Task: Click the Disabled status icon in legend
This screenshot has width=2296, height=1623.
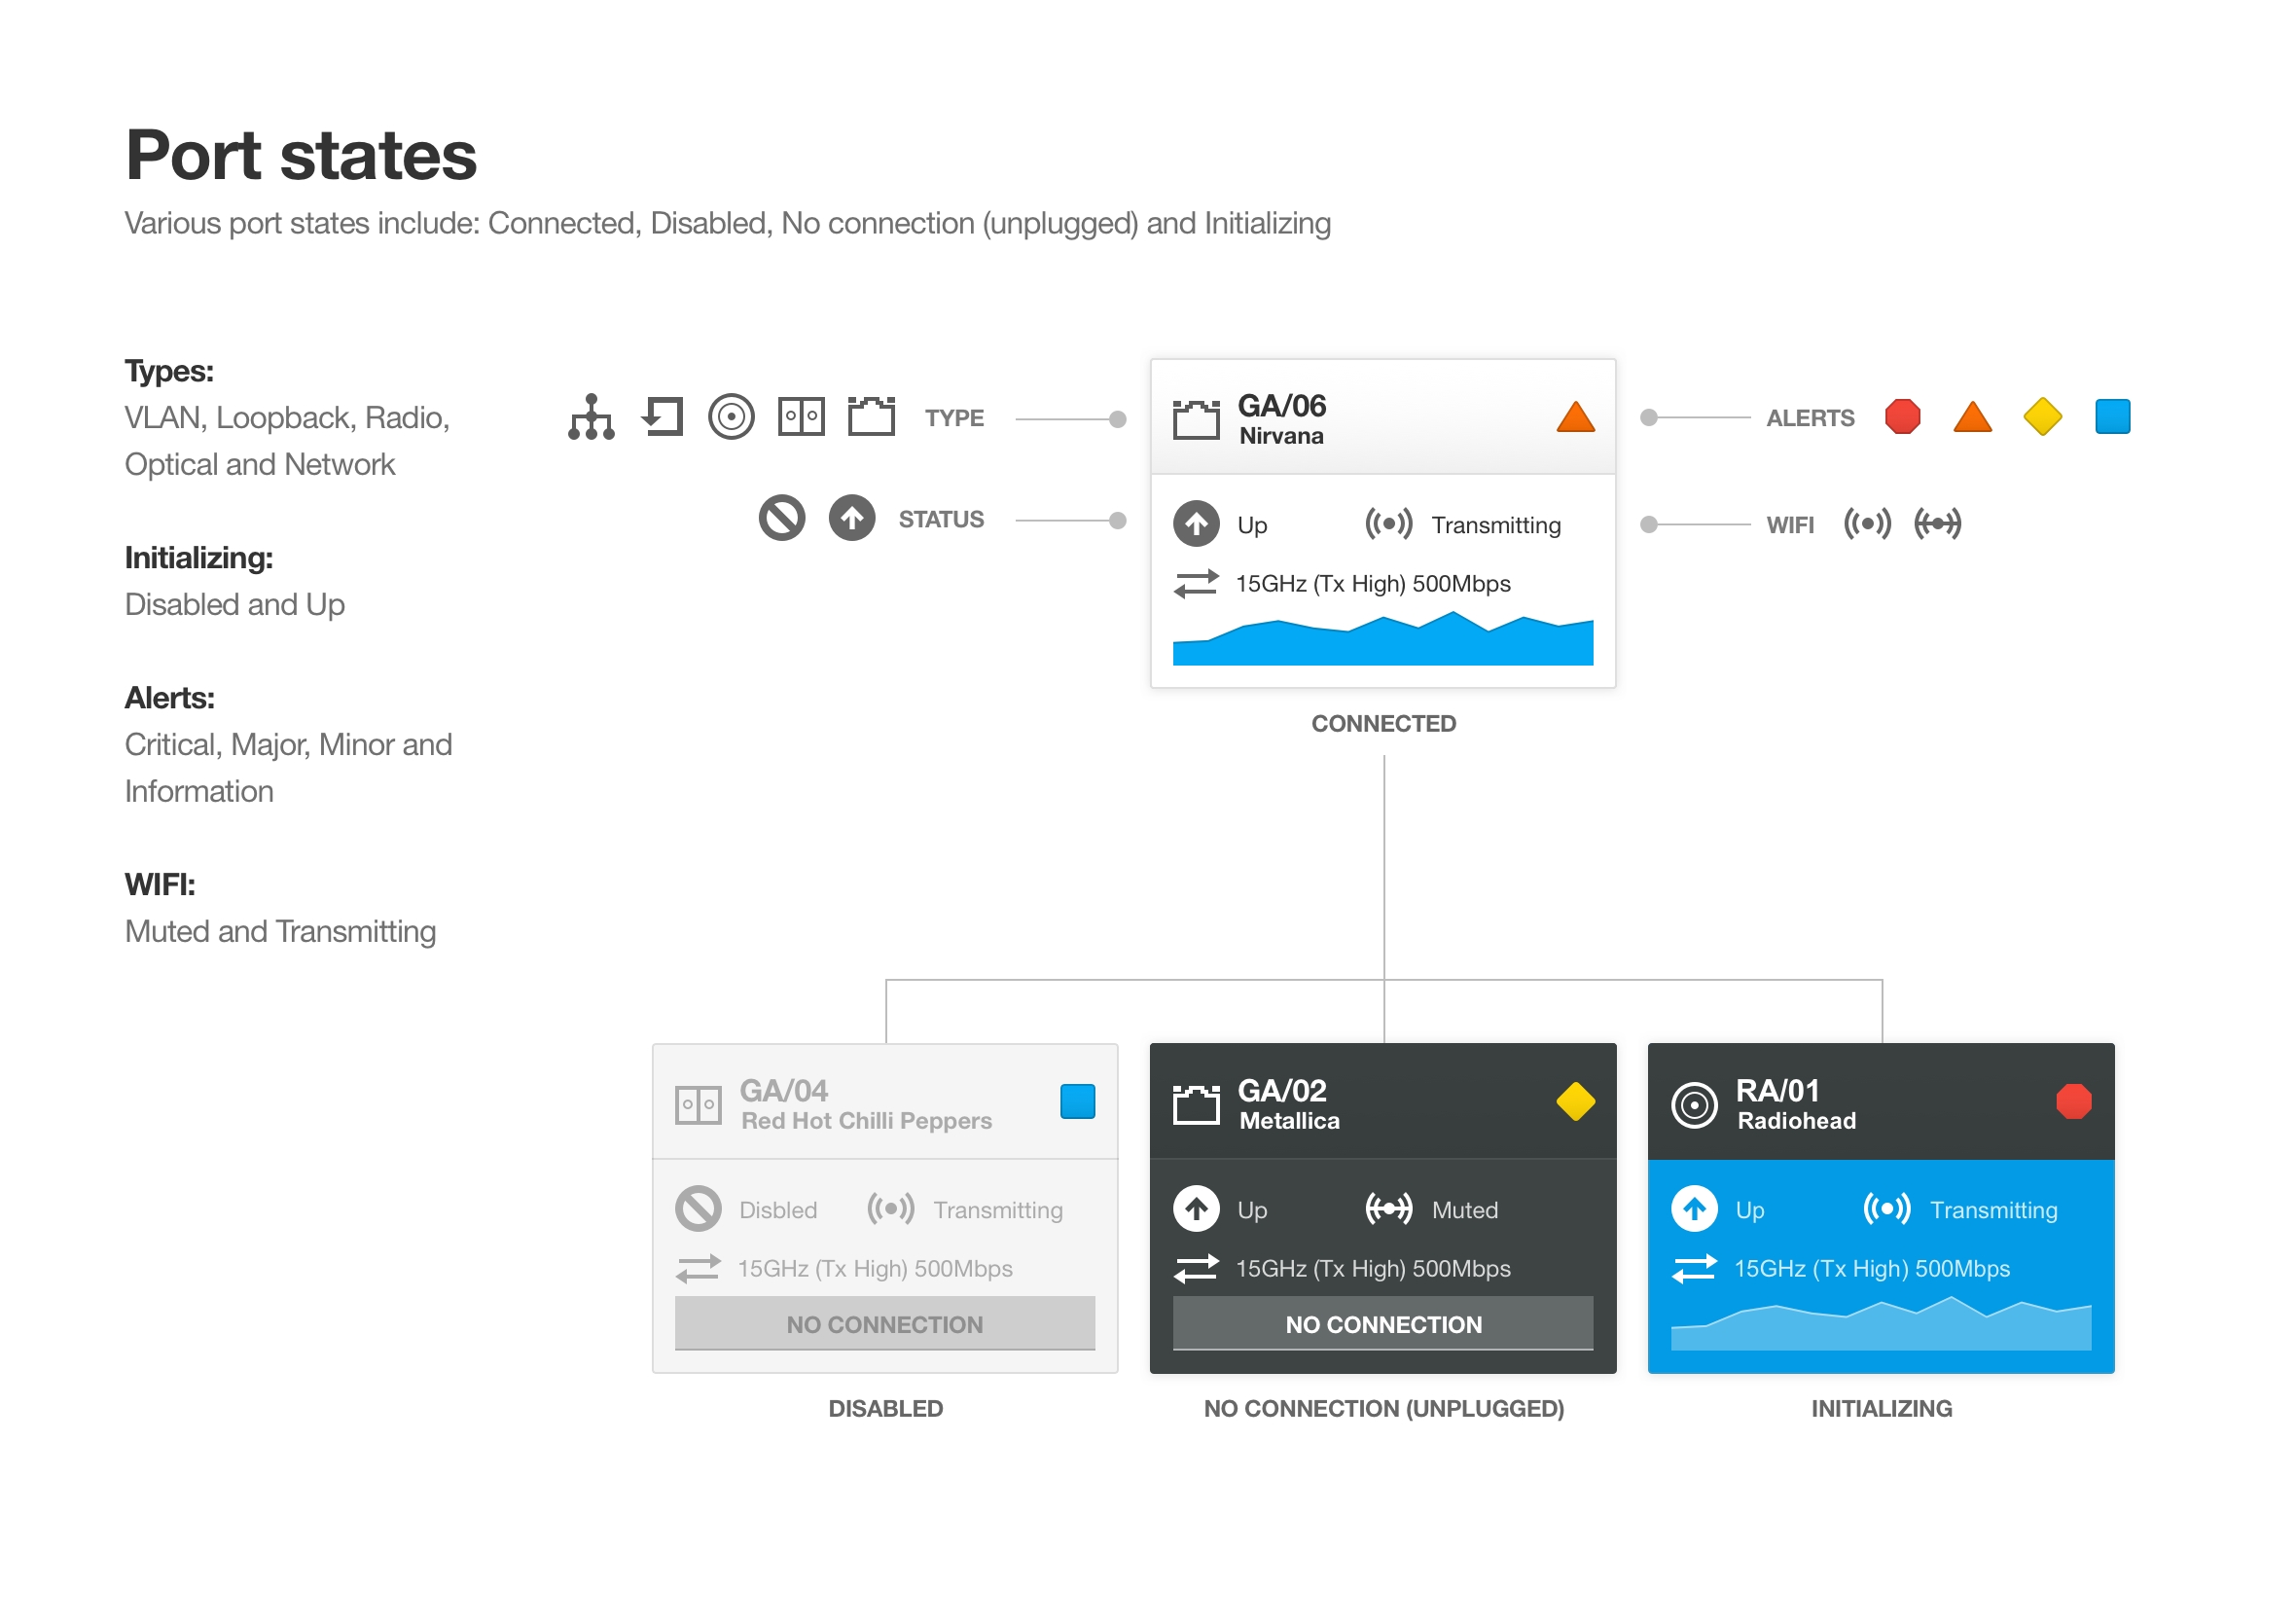Action: 782,518
